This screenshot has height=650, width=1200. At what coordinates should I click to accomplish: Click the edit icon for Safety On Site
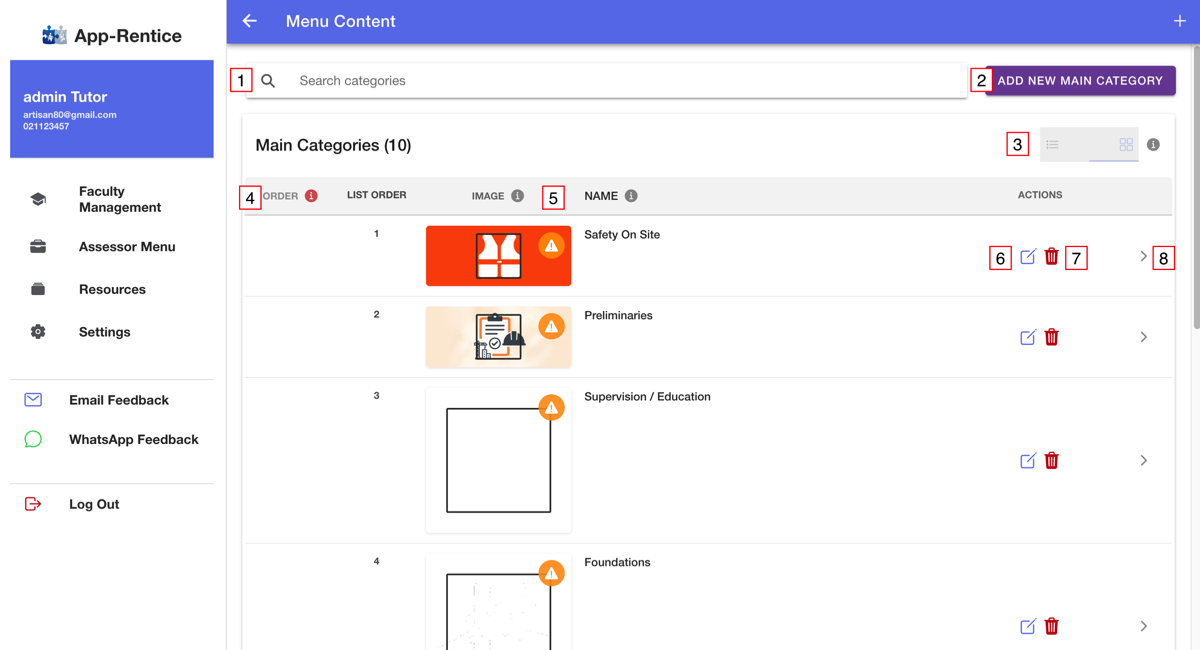pyautogui.click(x=1028, y=257)
